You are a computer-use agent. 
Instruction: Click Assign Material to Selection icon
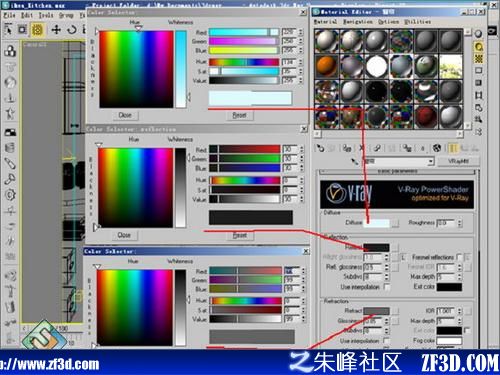(x=347, y=148)
